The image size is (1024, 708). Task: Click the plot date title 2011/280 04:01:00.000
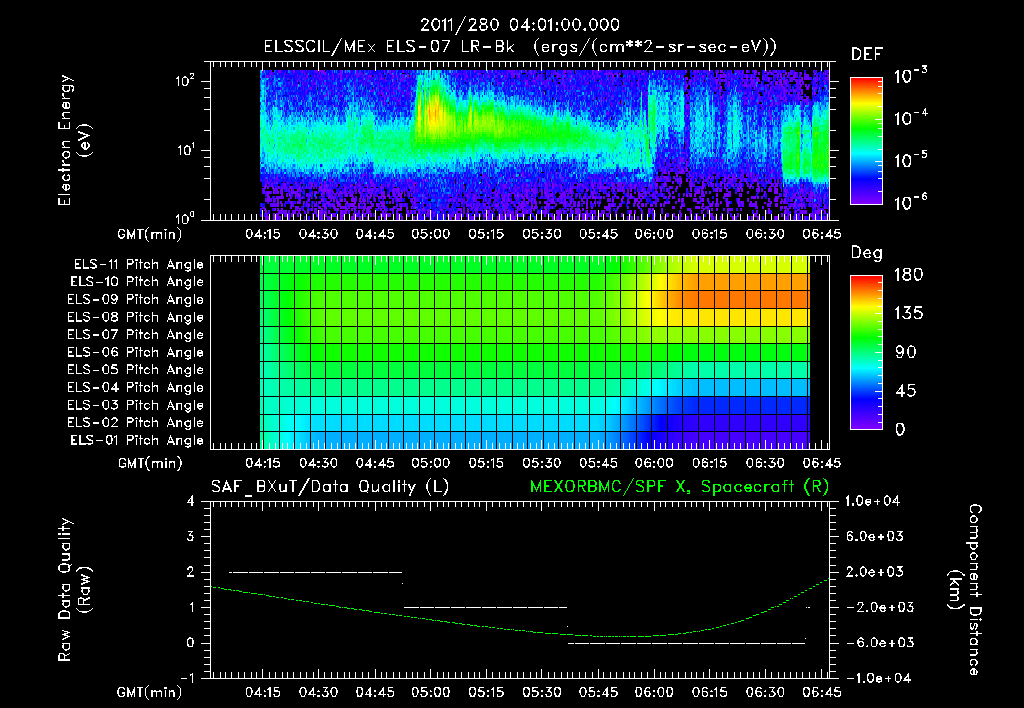pos(519,25)
